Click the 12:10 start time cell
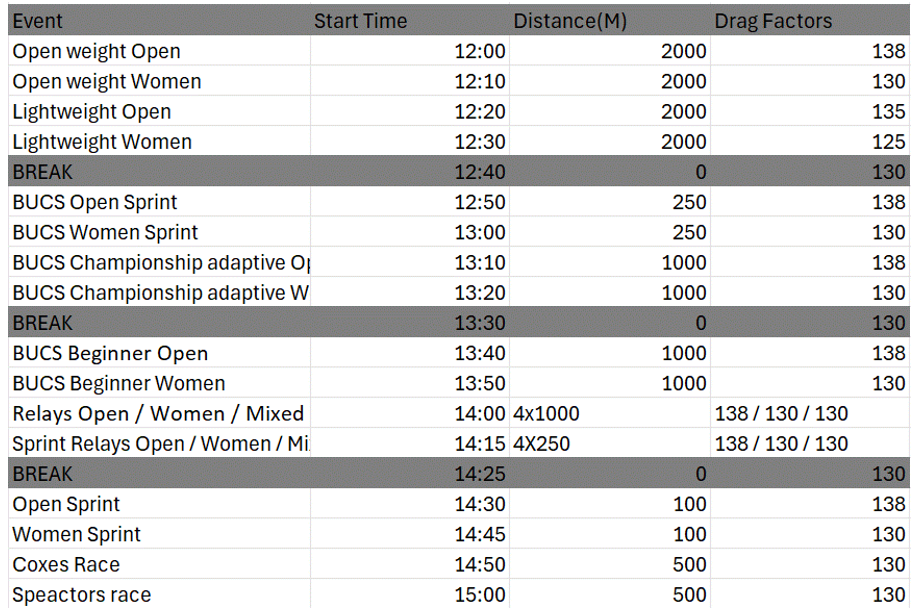Image resolution: width=916 pixels, height=615 pixels. pos(408,81)
